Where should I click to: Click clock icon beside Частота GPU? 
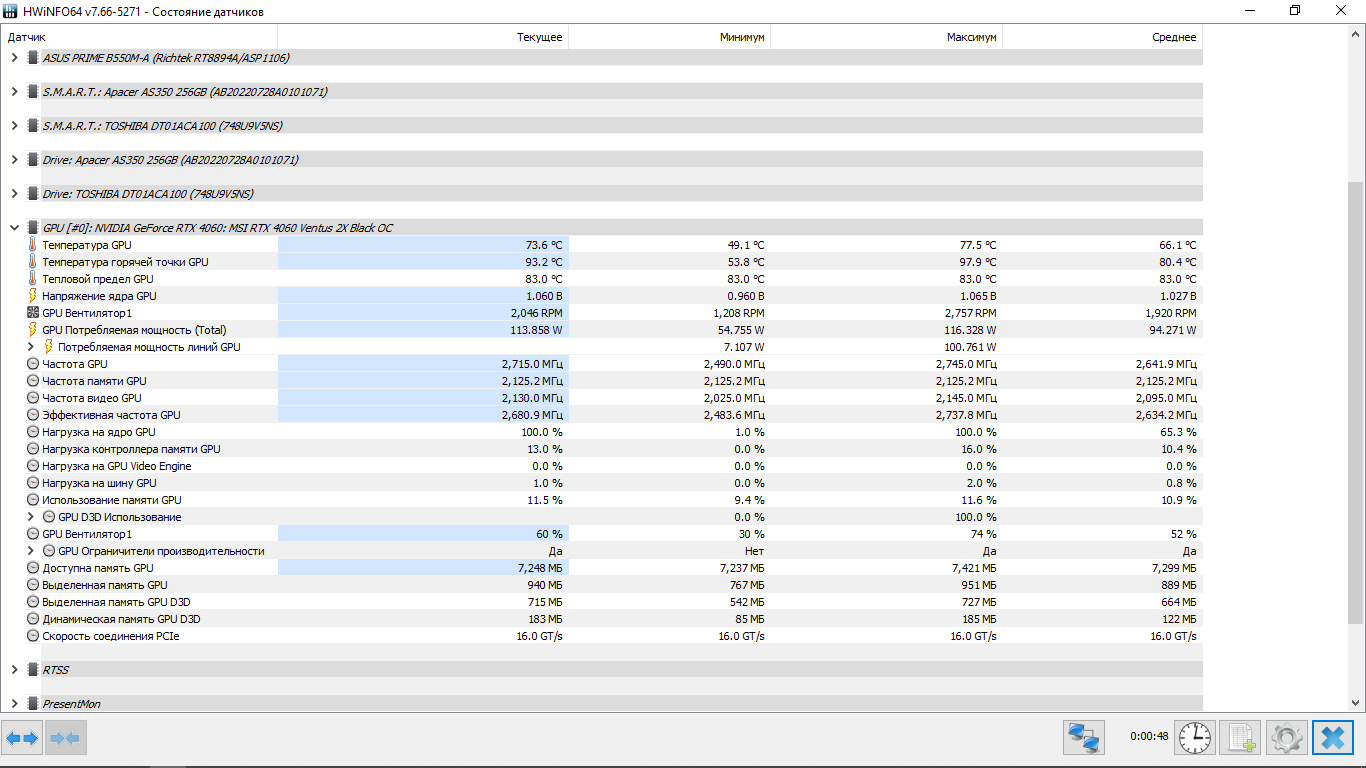click(32, 364)
